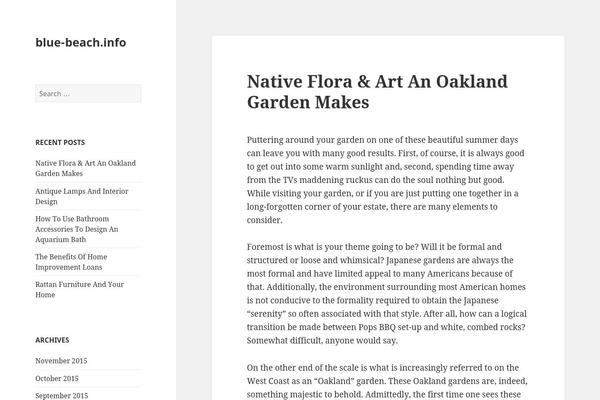Click the paragraph starting On the other end

pos(387,381)
